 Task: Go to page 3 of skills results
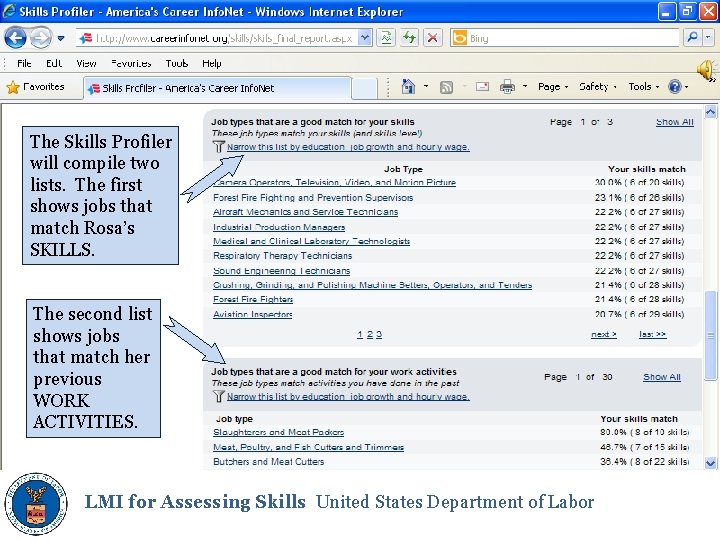click(379, 334)
